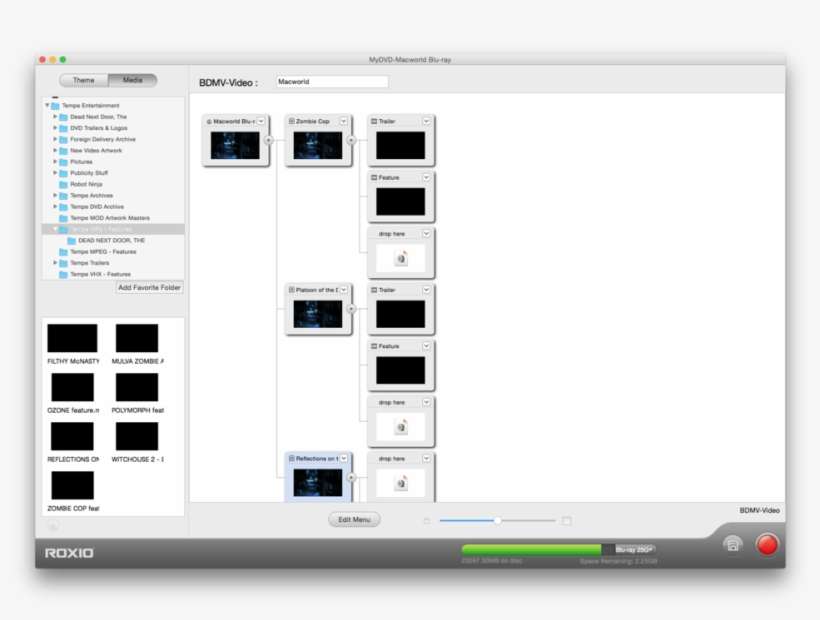Click the large thumbnail icon right of the zoom slider
This screenshot has width=820, height=620.
coord(566,520)
